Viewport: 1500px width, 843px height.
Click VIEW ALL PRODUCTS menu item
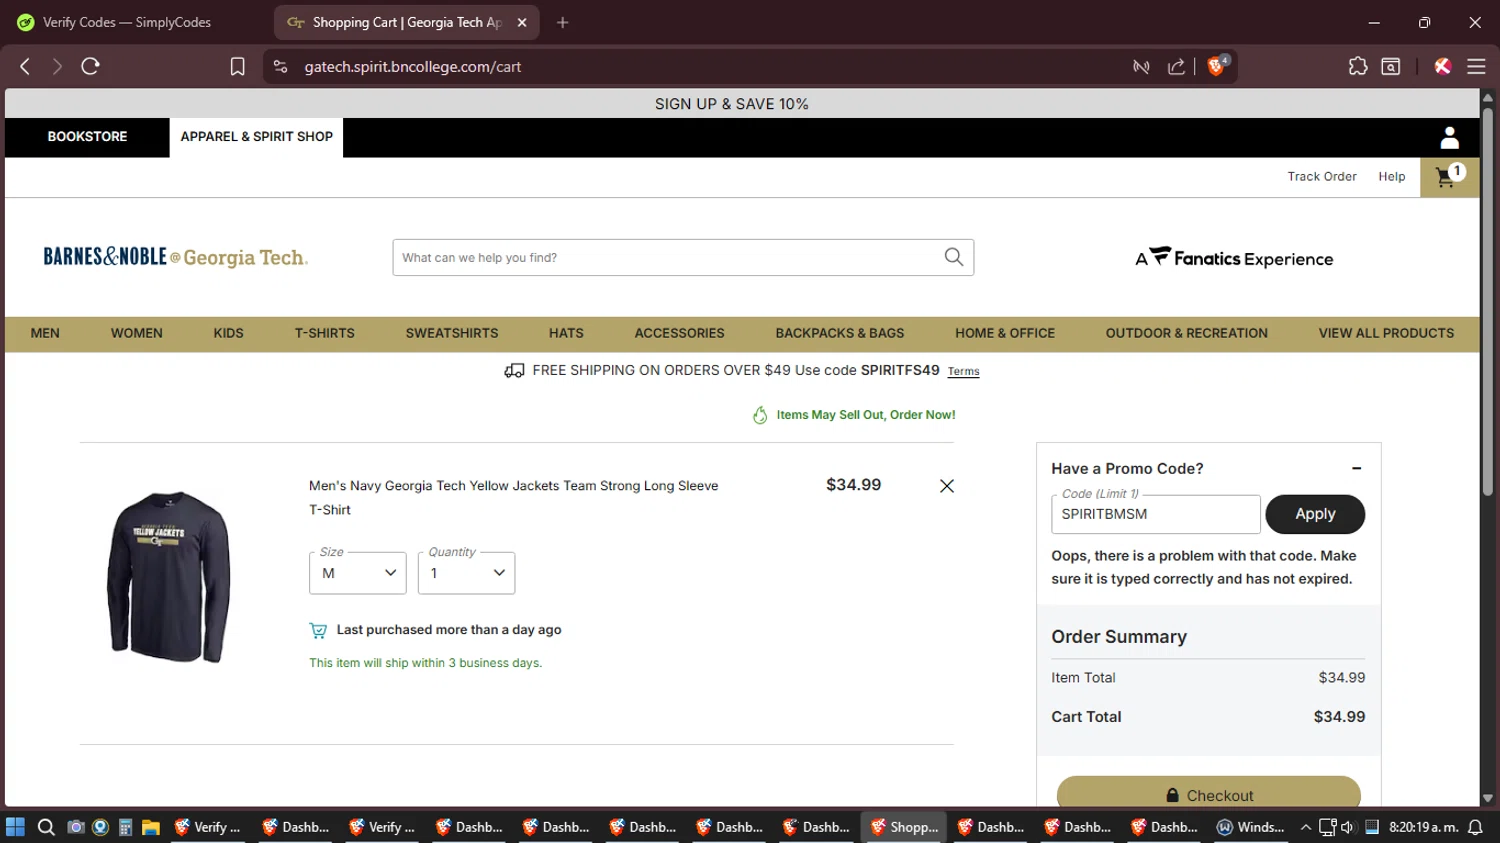(1386, 333)
